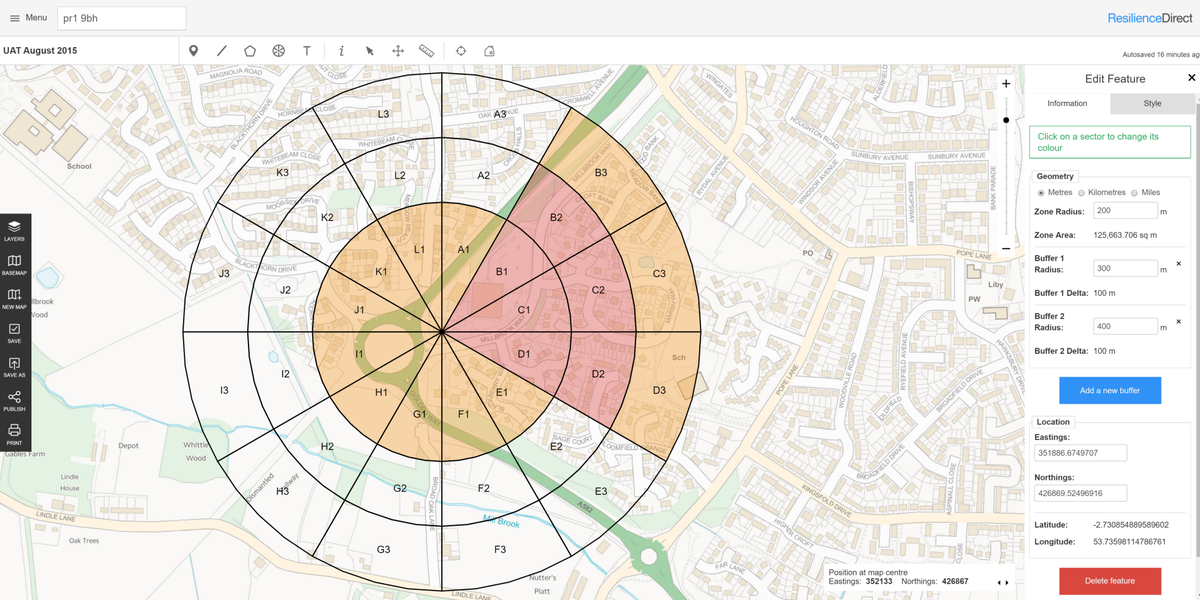Zoom in with the plus button

point(1006,84)
